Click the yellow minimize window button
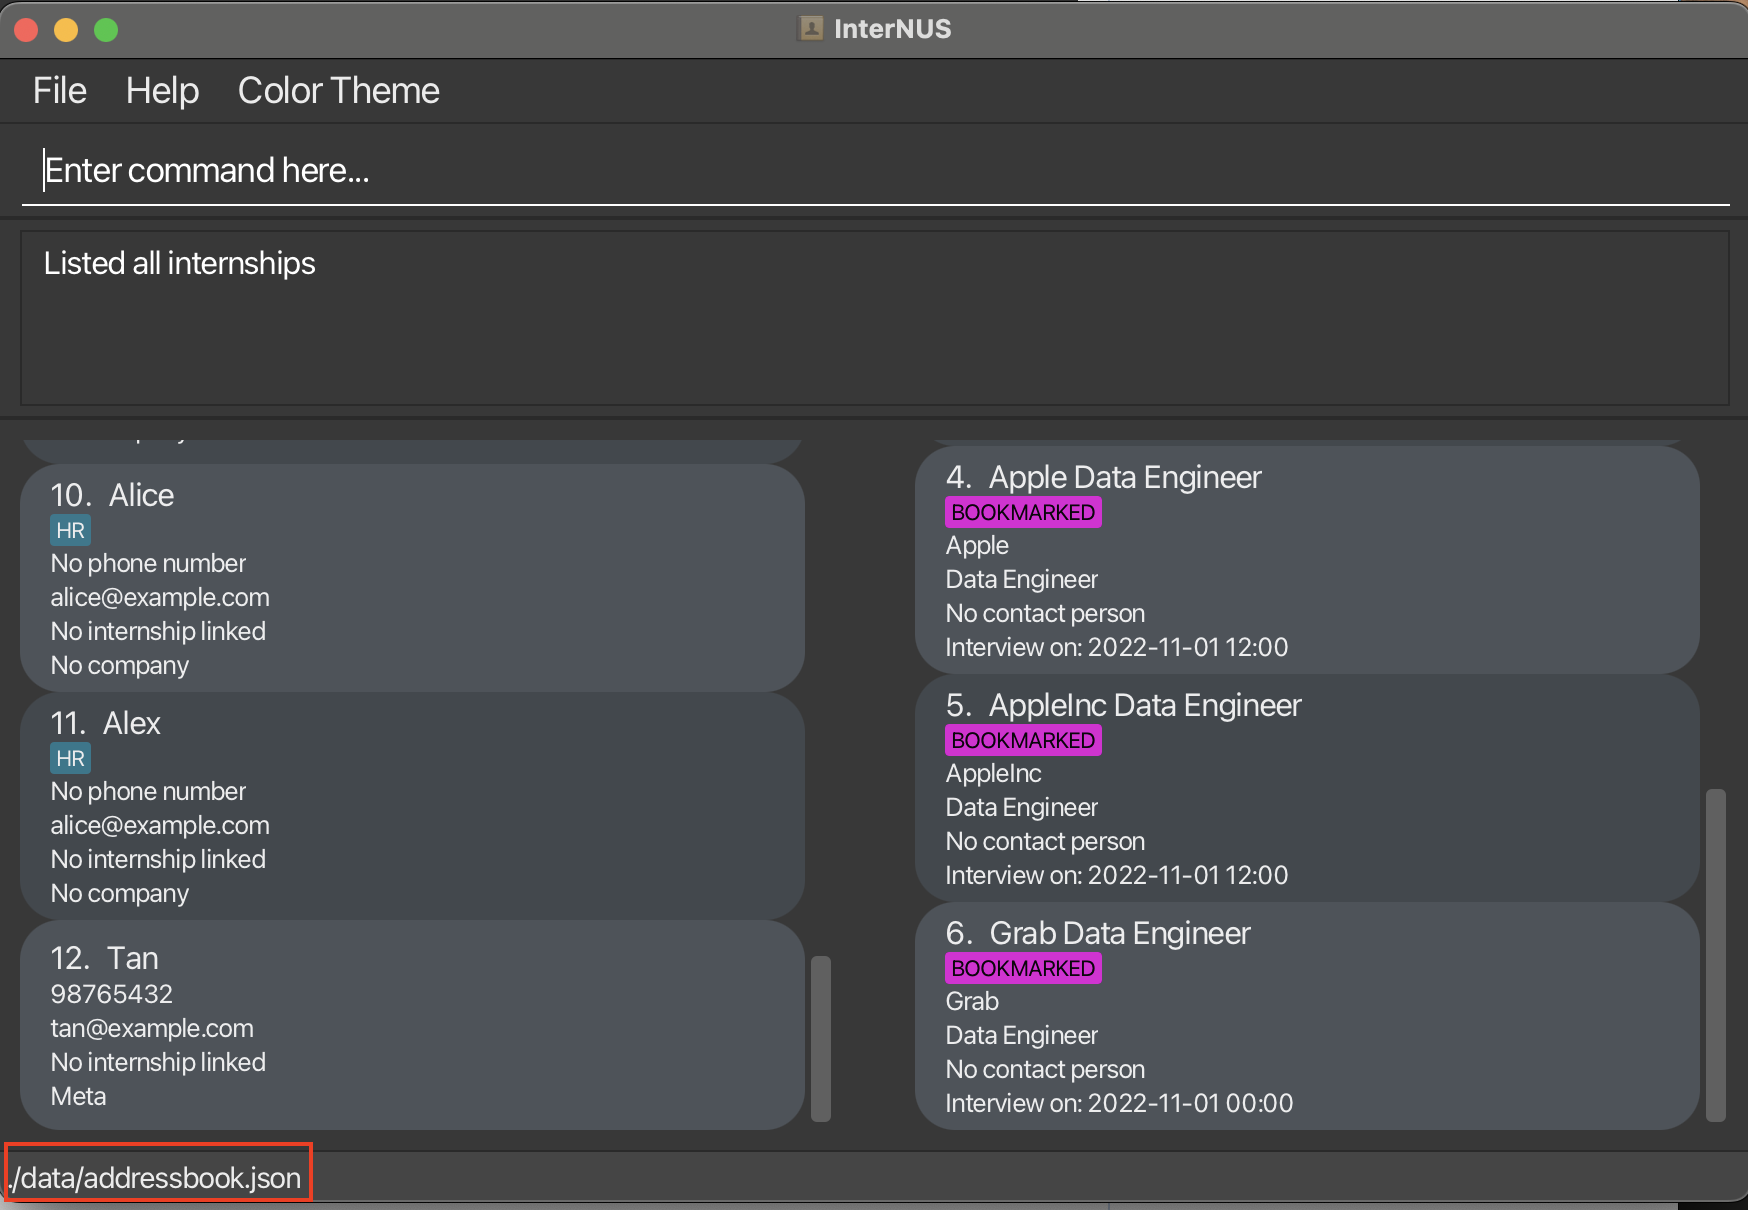1748x1210 pixels. [66, 30]
